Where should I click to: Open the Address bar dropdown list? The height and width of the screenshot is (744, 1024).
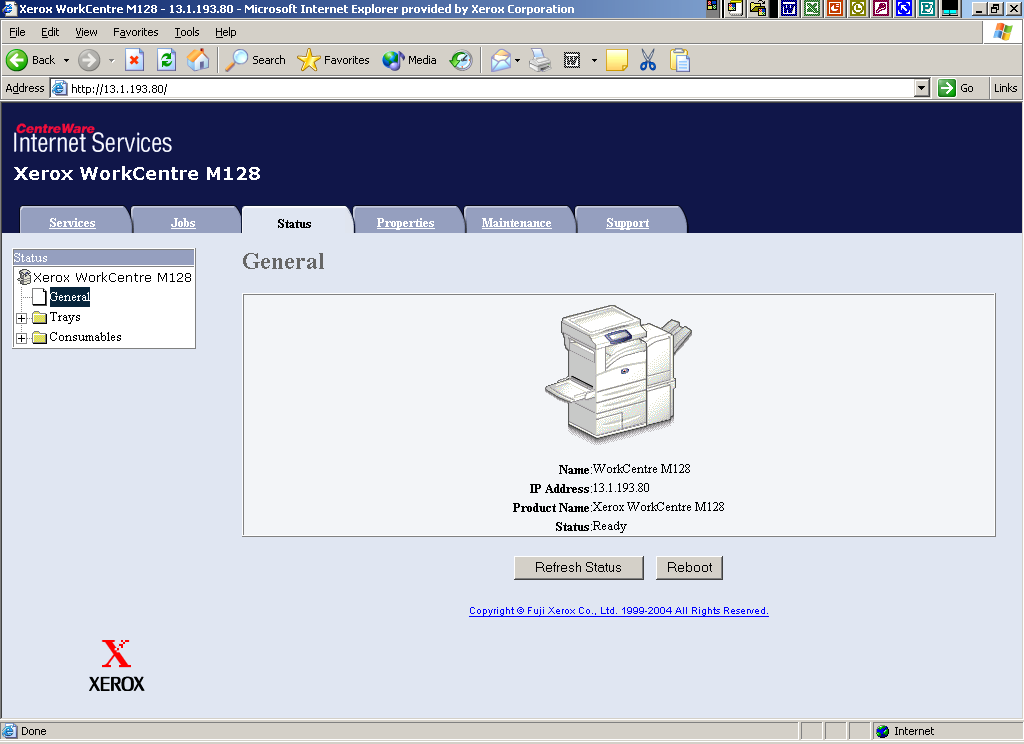921,88
